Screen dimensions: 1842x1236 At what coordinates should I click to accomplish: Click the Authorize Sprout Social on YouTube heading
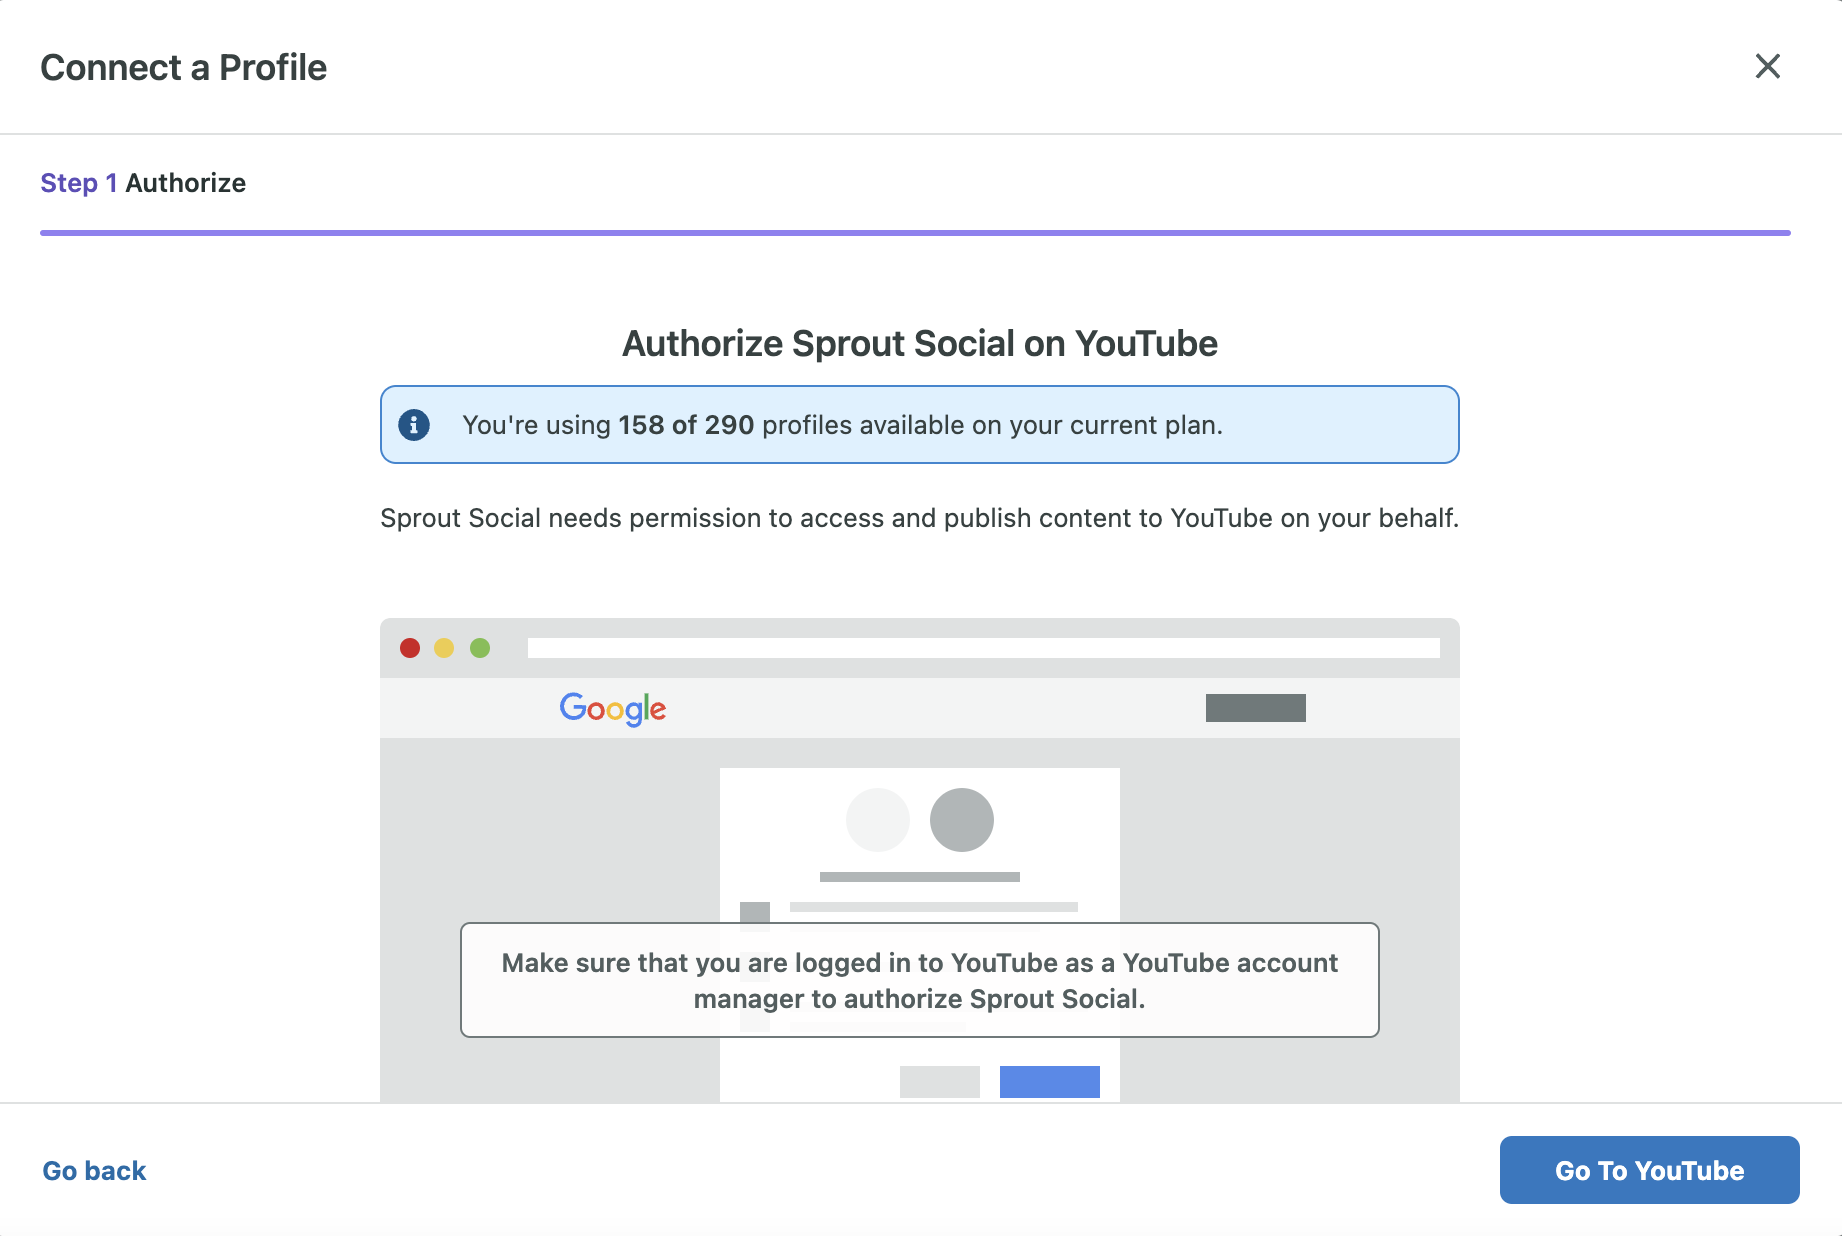[920, 343]
